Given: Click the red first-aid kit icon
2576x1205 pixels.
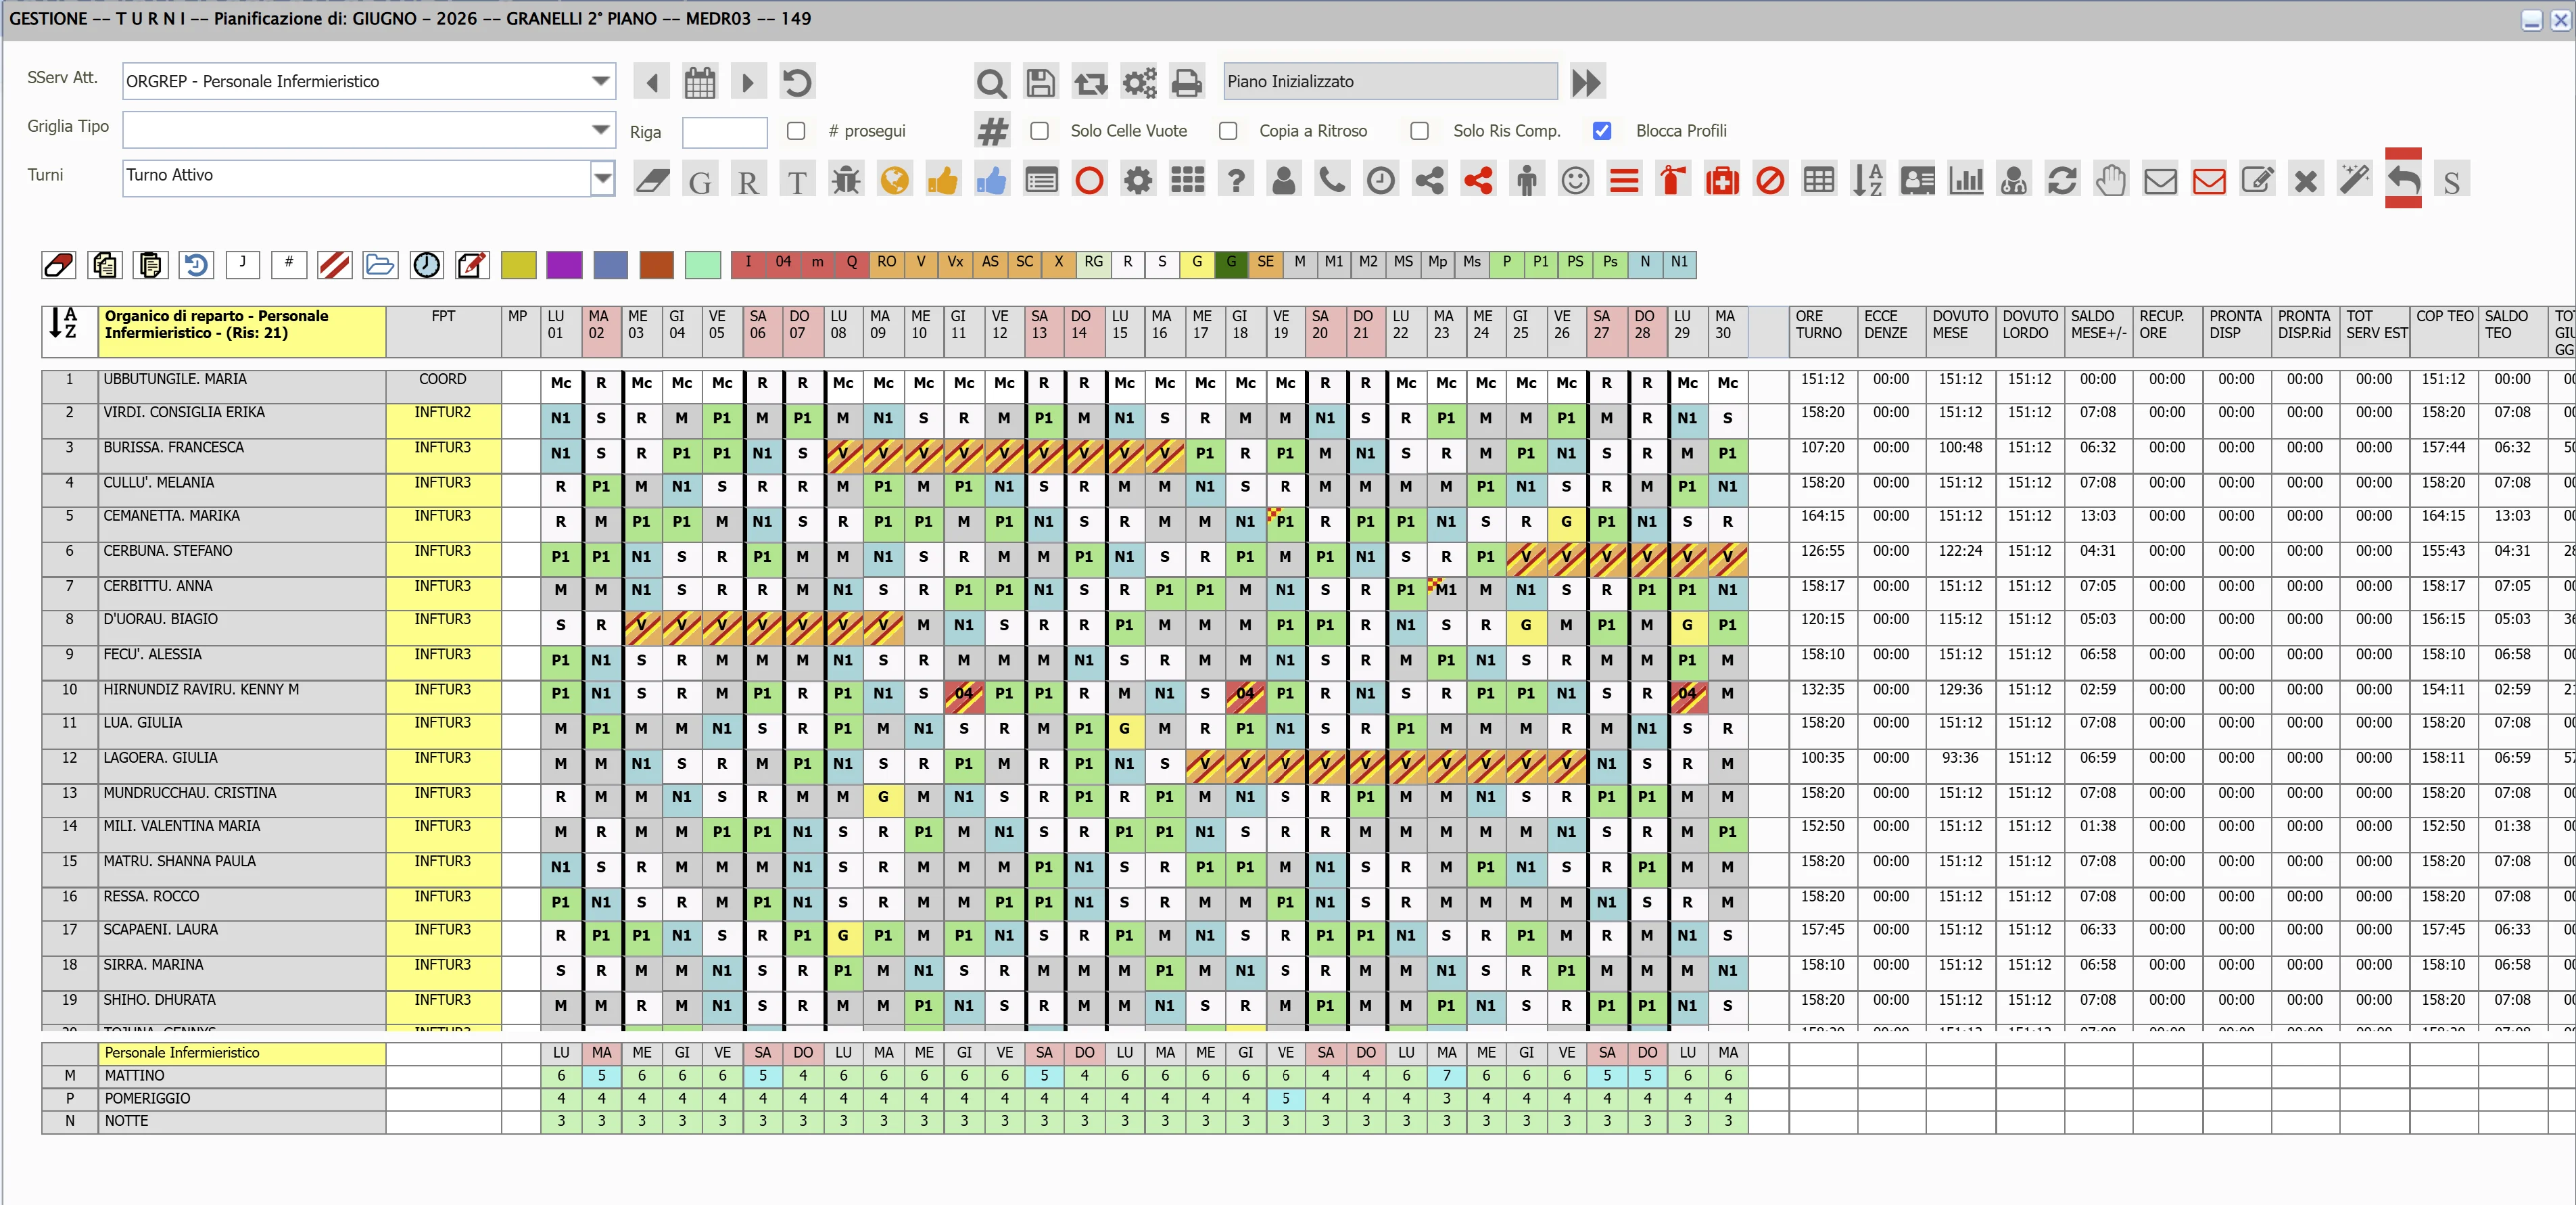Looking at the screenshot, I should [x=1722, y=181].
